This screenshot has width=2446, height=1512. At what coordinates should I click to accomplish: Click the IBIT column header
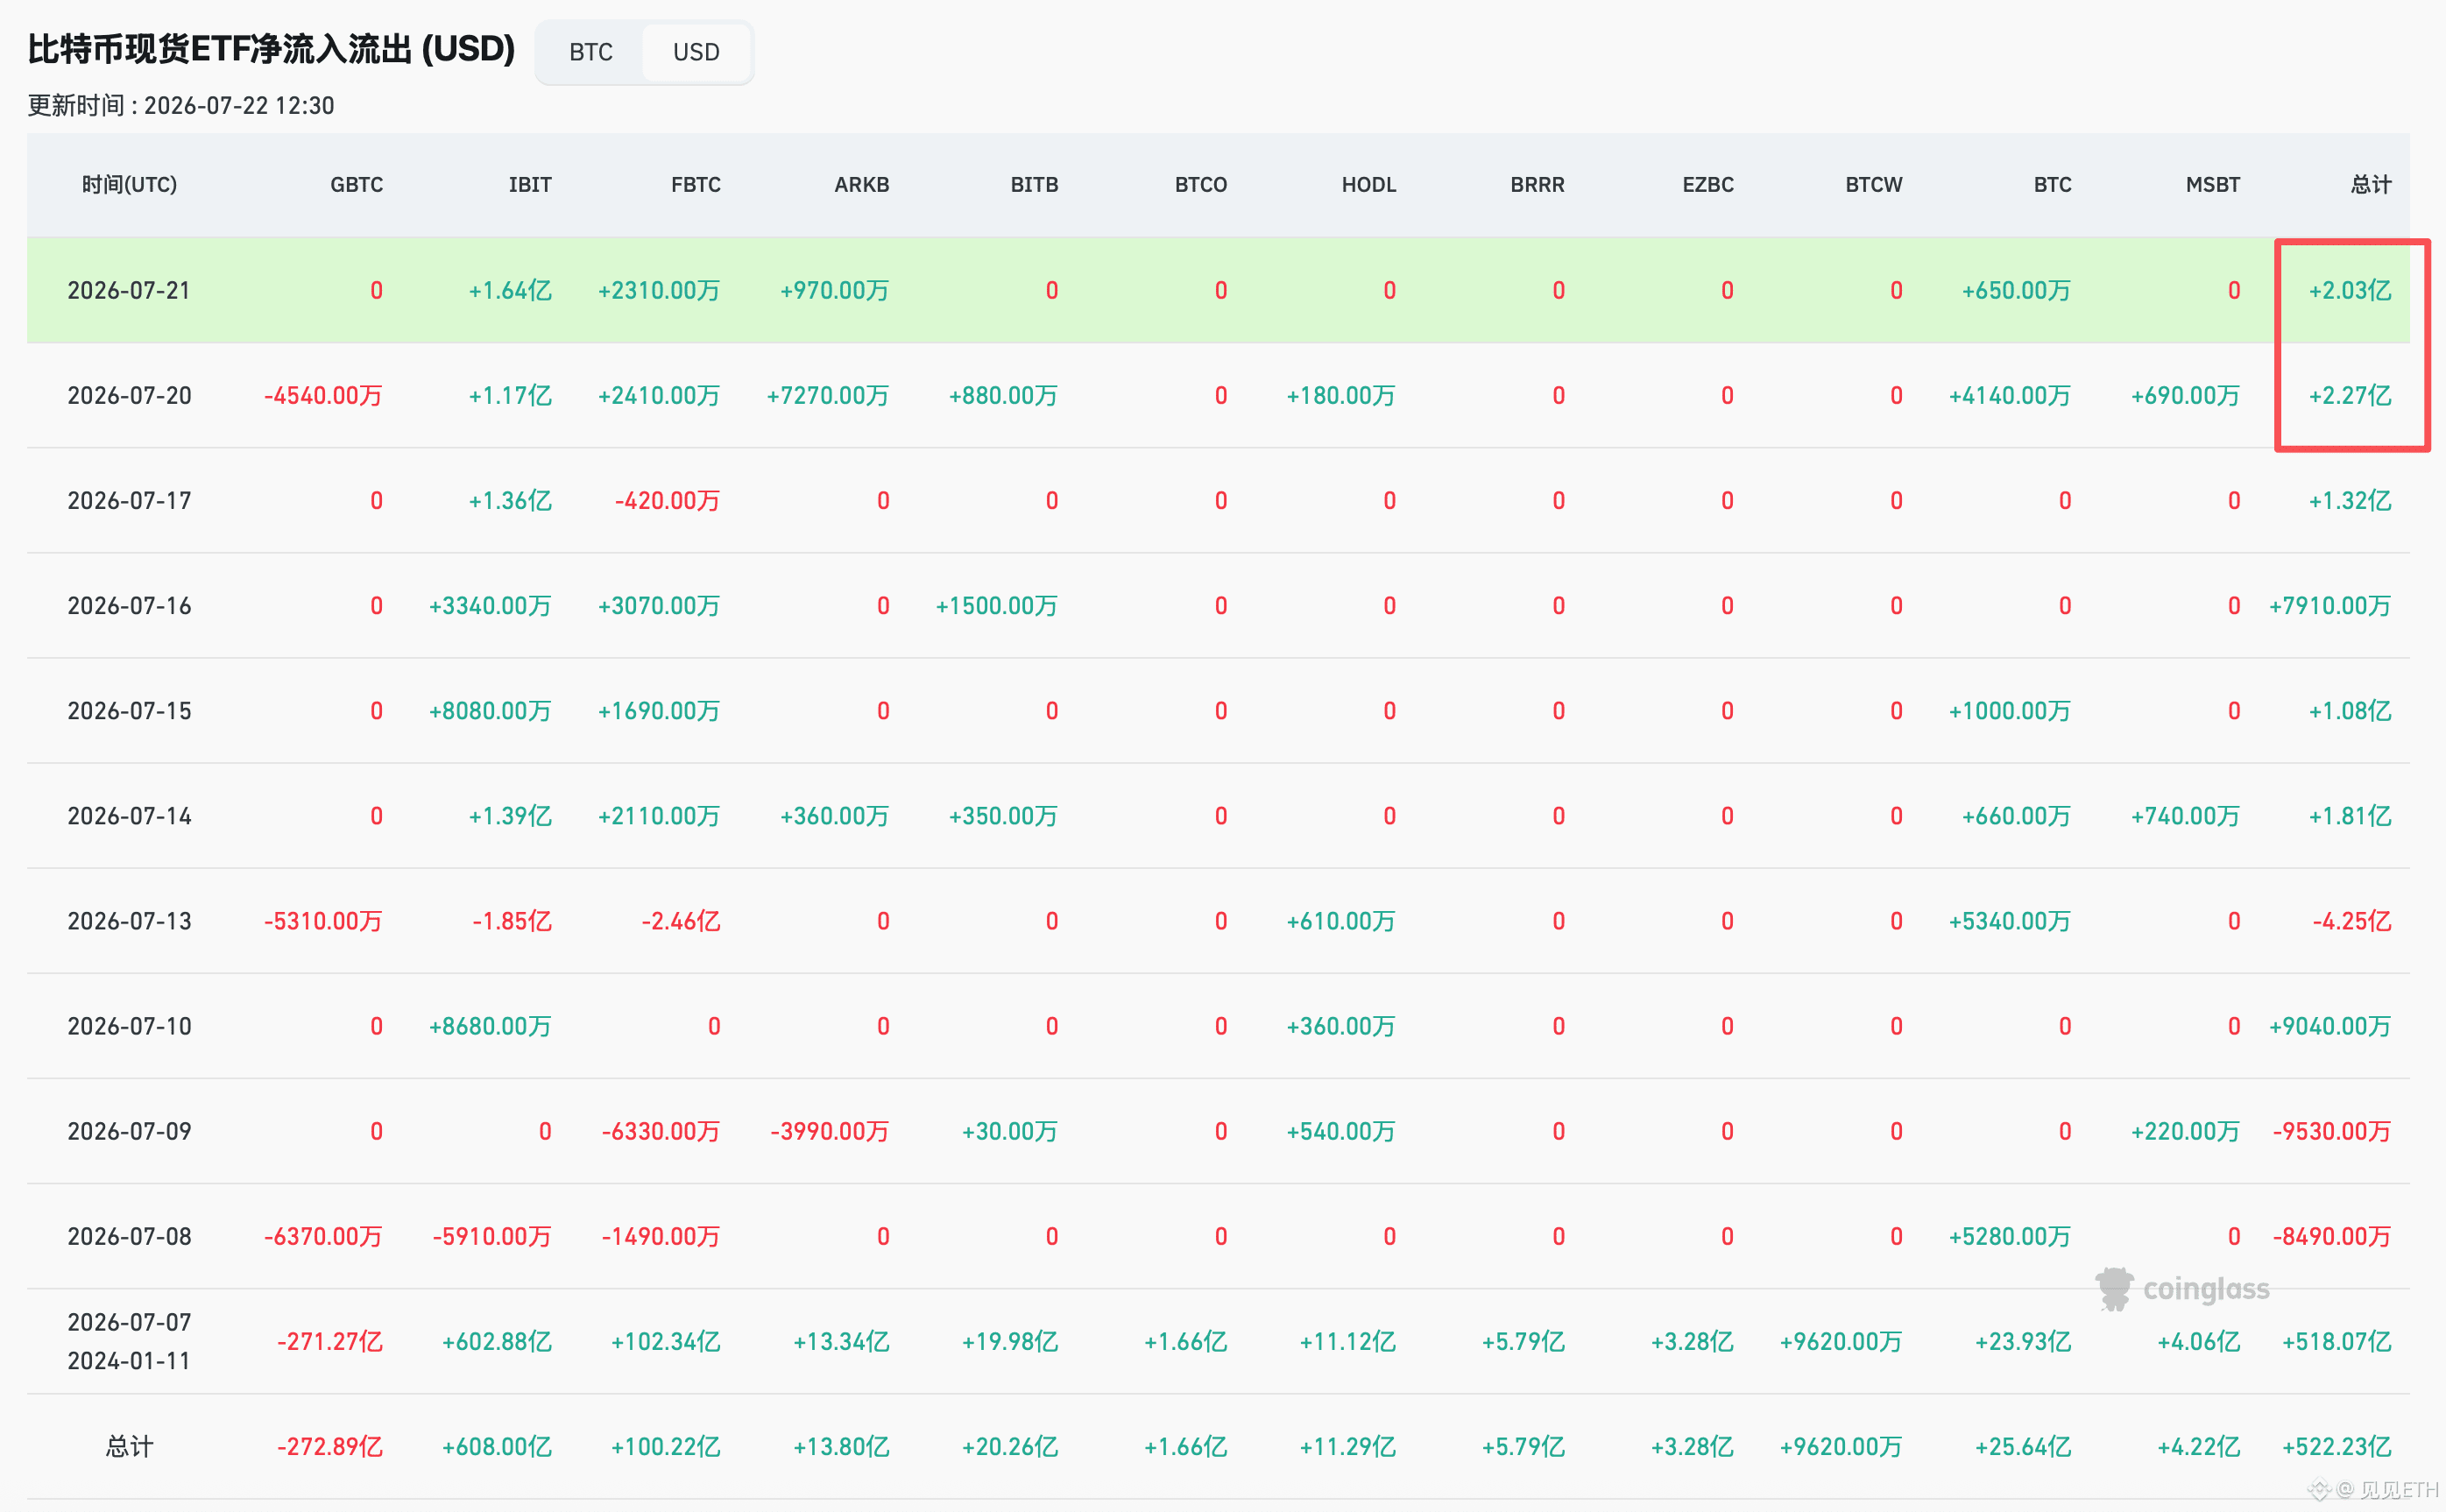coord(530,185)
